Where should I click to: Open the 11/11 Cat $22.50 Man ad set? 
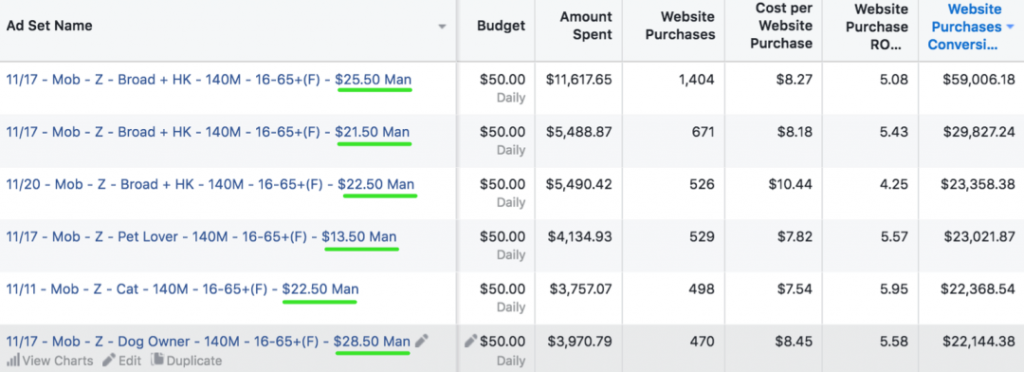(x=182, y=288)
